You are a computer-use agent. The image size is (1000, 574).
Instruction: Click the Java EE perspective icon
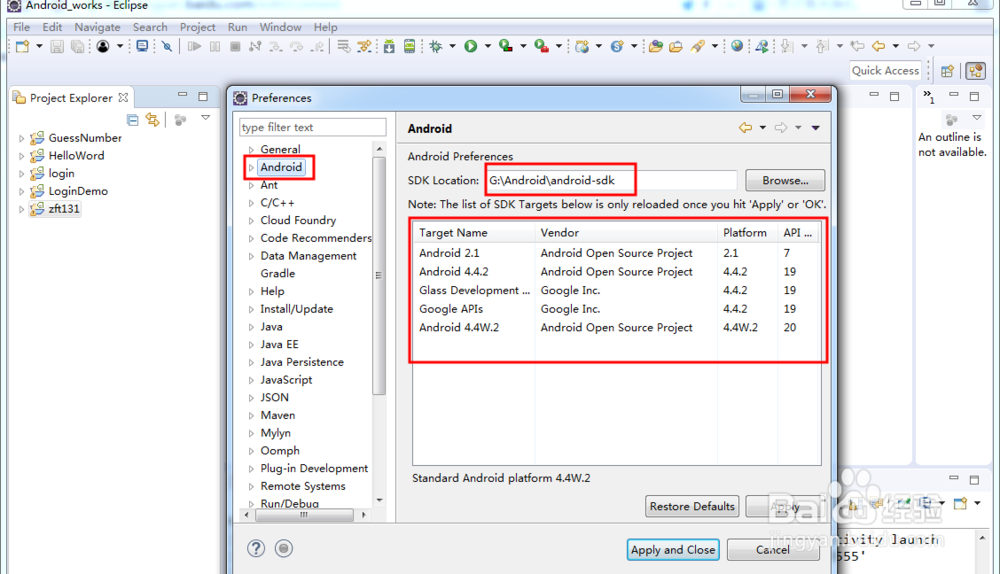click(975, 71)
